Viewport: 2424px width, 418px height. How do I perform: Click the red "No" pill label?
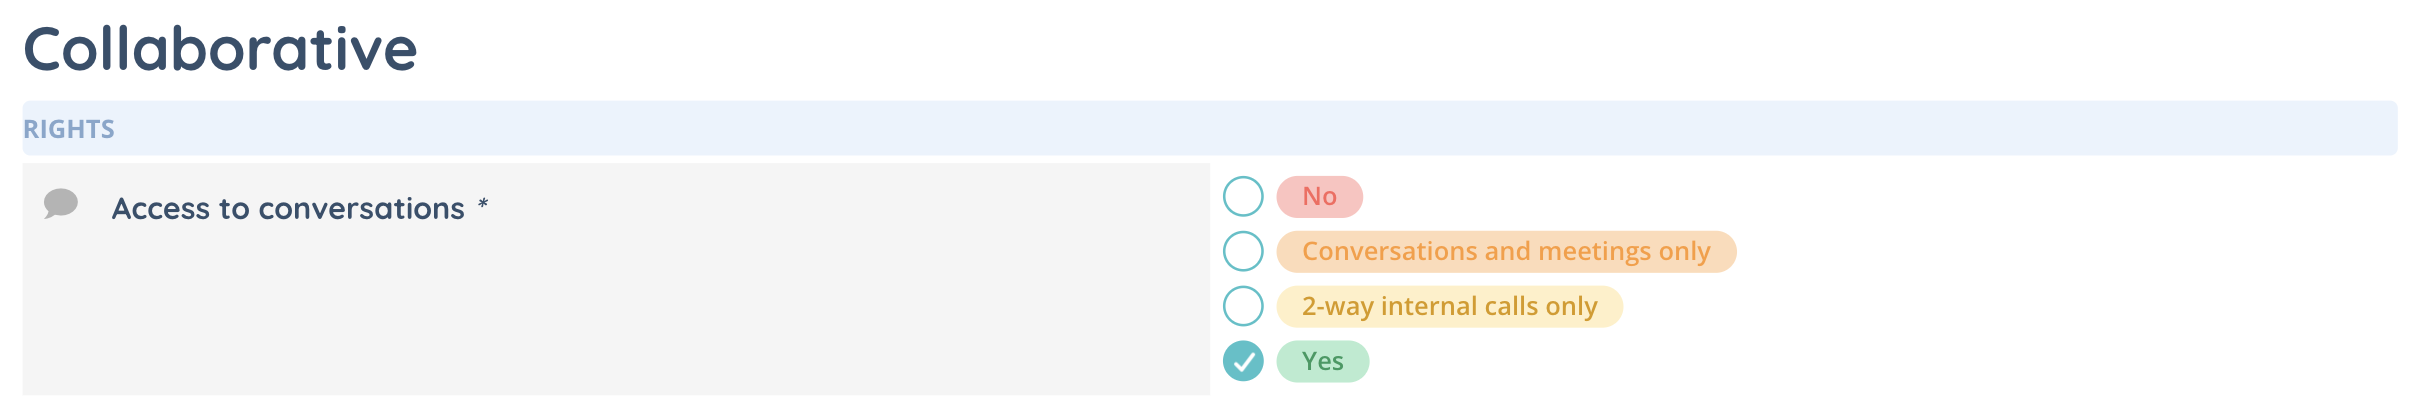click(1319, 197)
